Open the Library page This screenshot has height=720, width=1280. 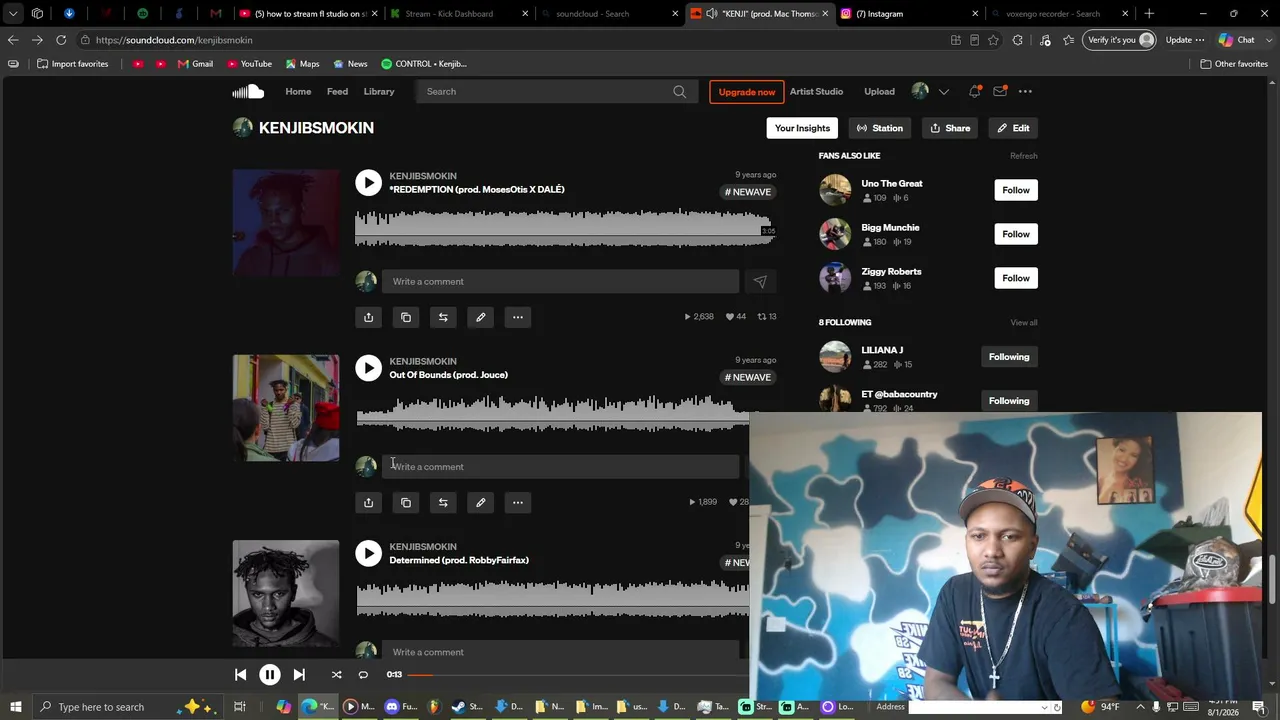(379, 92)
